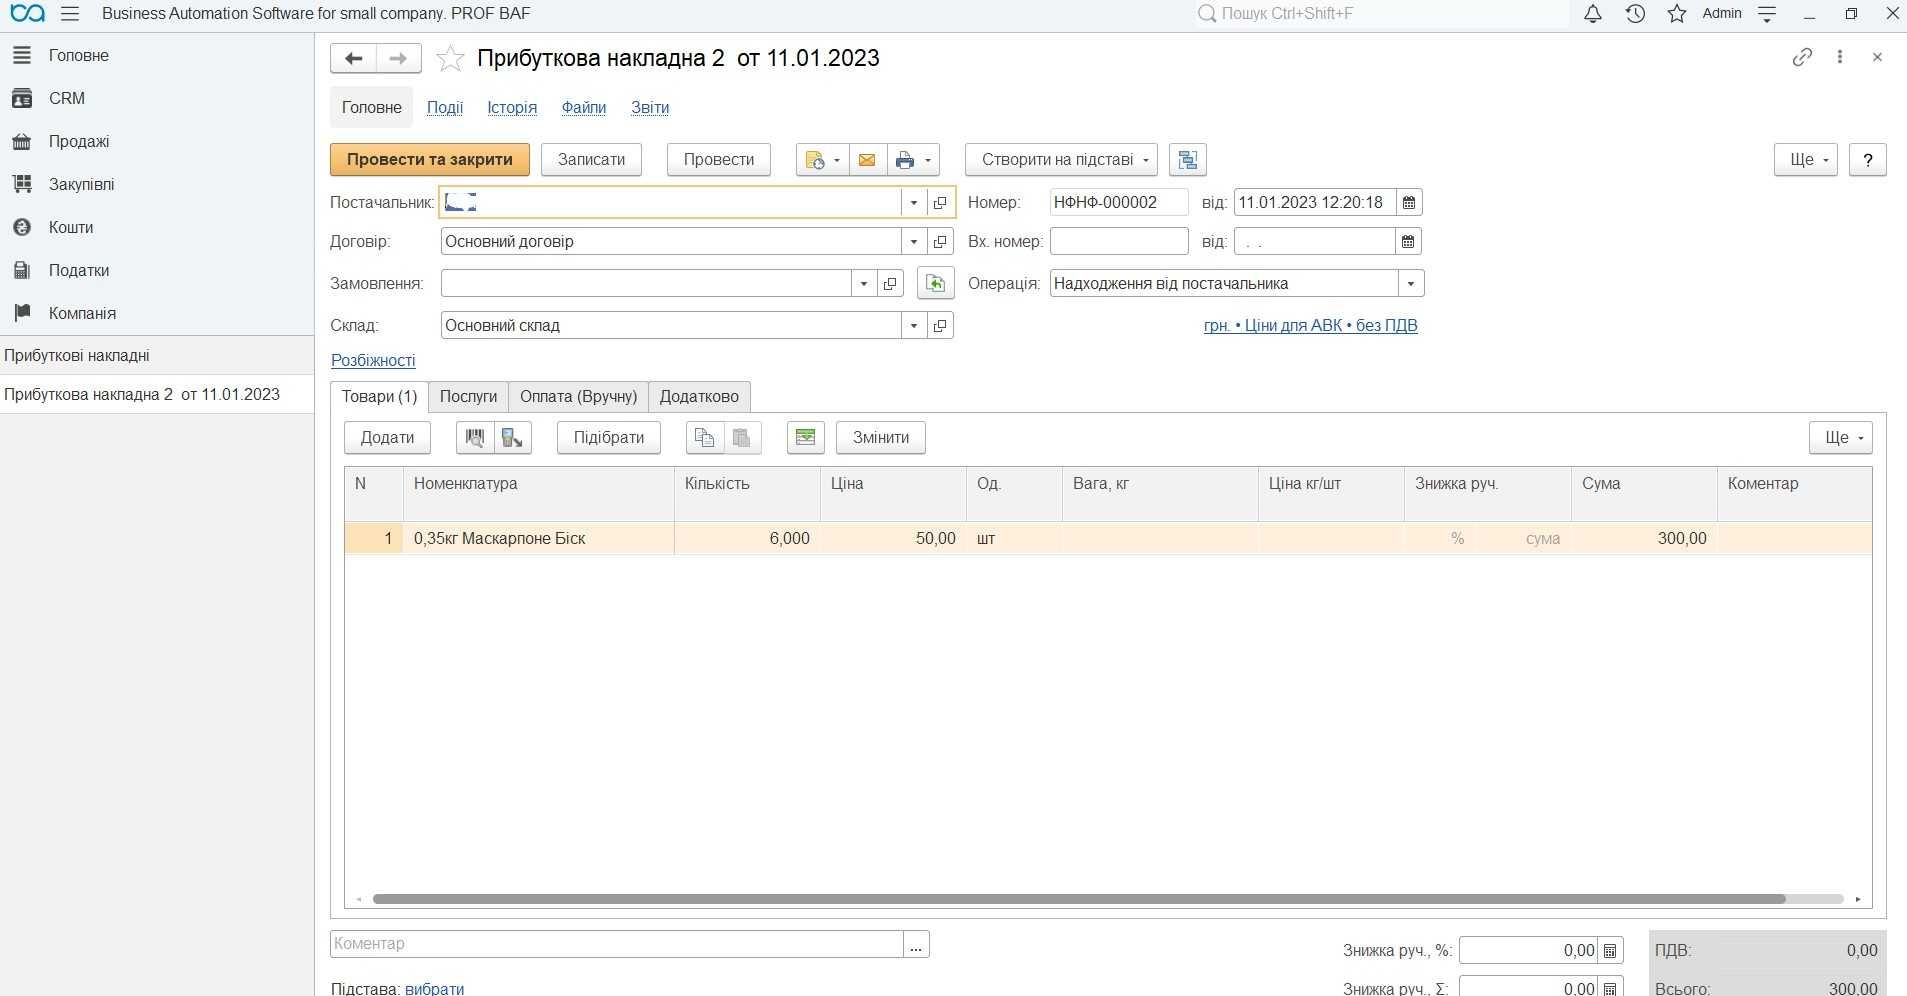Copy link to this document icon
This screenshot has height=996, width=1907.
tap(1802, 57)
